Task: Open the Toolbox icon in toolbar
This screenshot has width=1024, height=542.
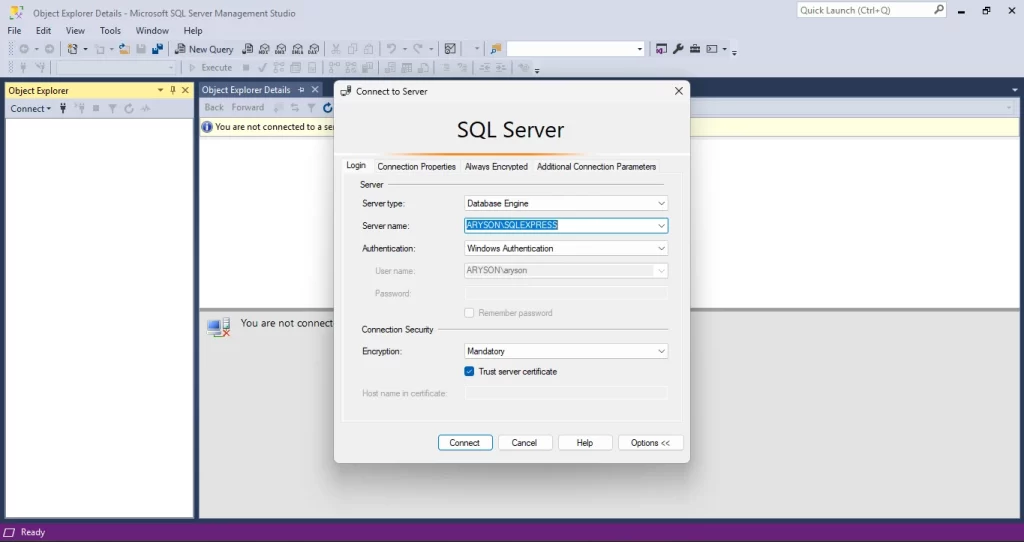Action: (x=695, y=49)
